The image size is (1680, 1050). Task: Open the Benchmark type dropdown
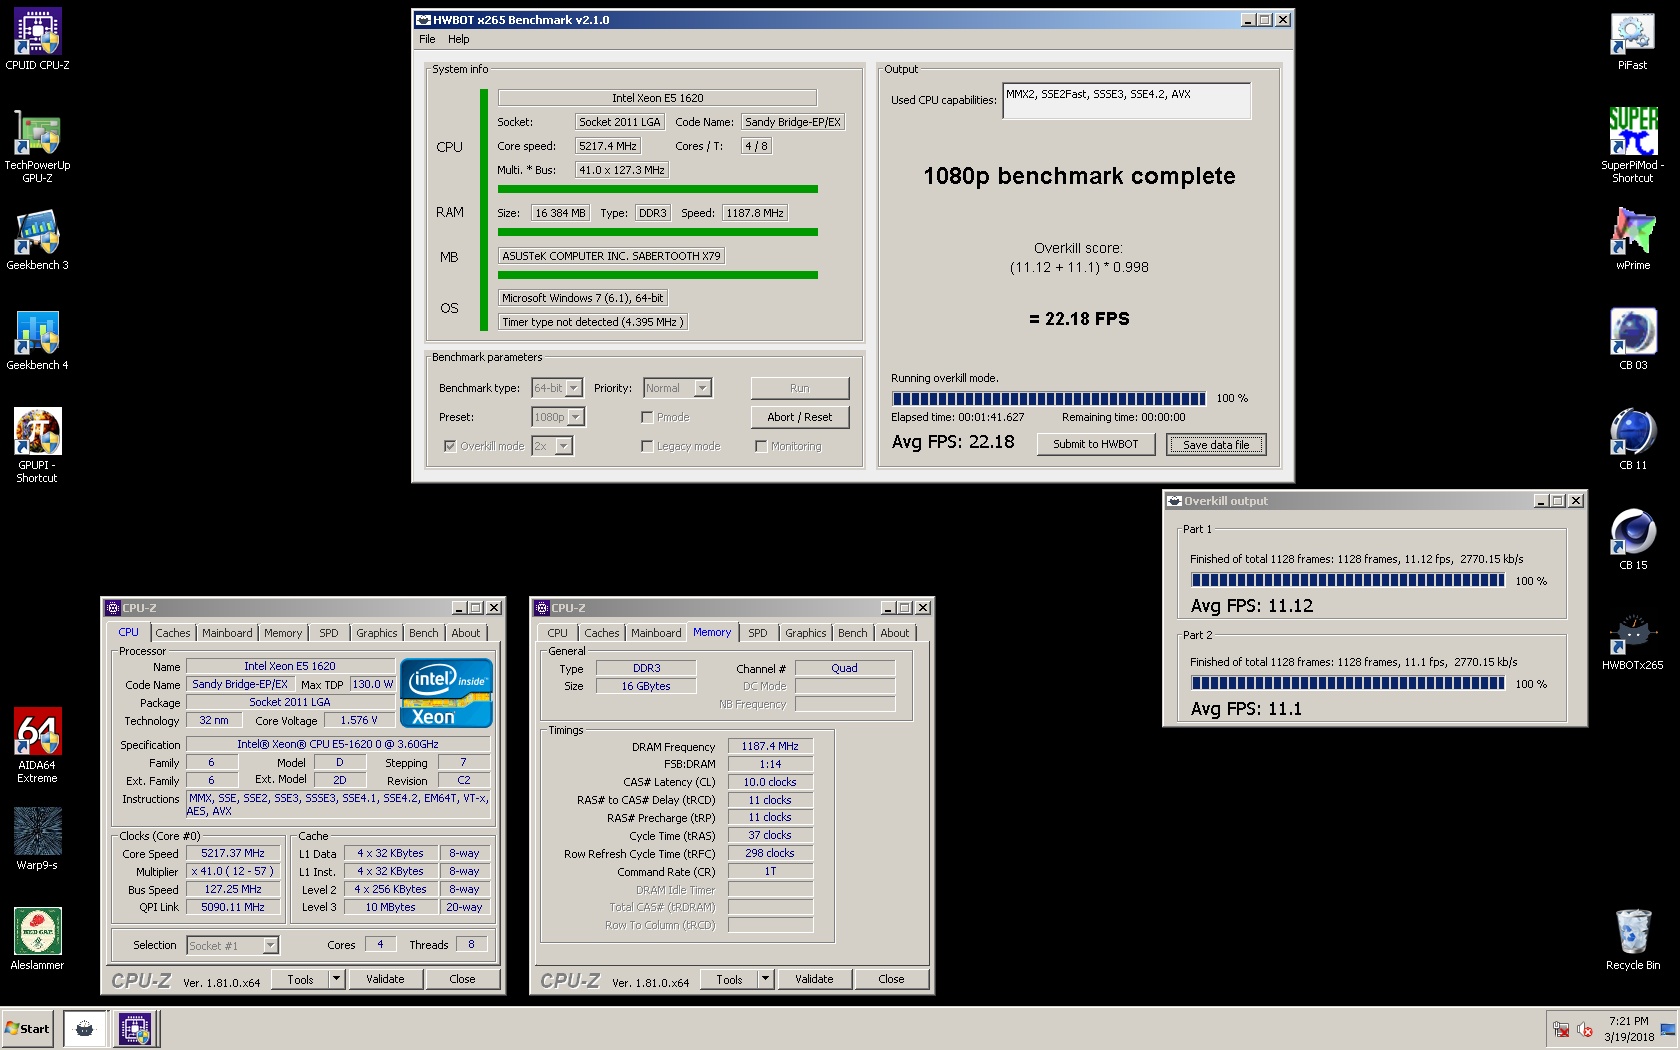tap(574, 388)
